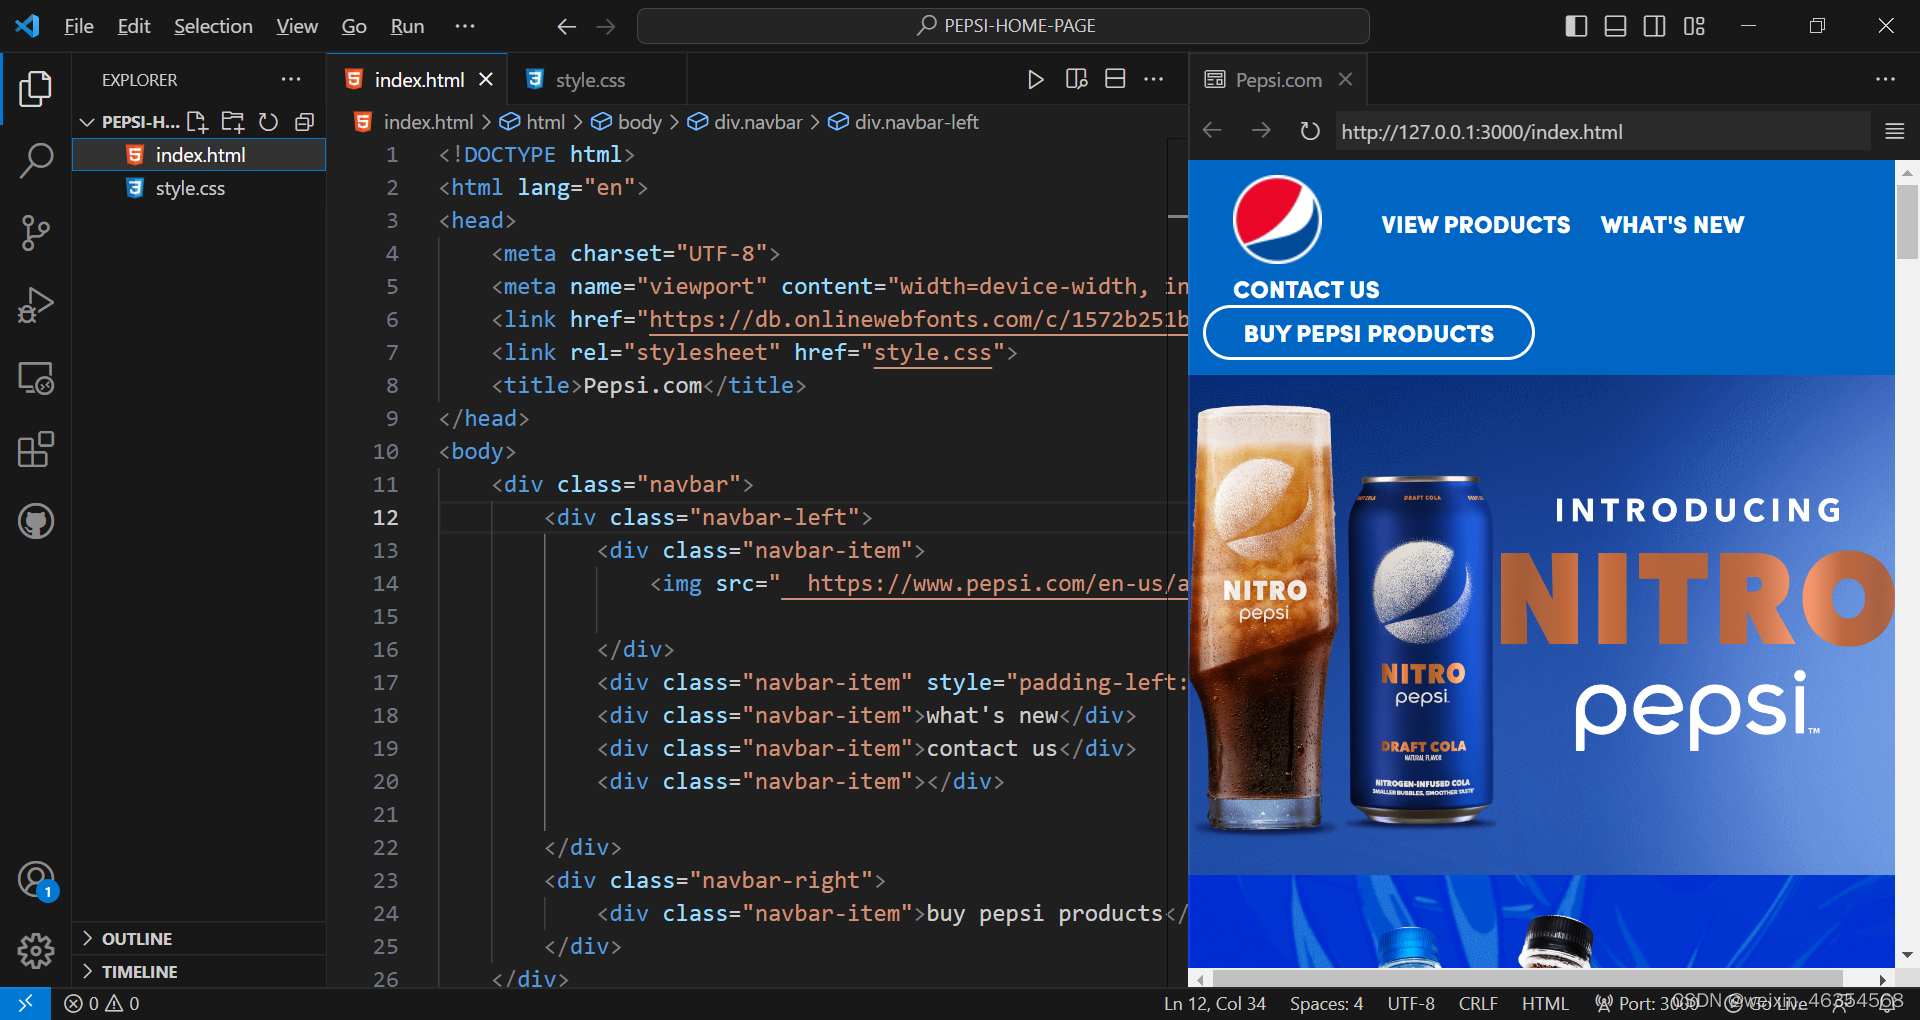The height and width of the screenshot is (1020, 1920).
Task: Open the preview browser hamburger menu
Action: click(1894, 131)
